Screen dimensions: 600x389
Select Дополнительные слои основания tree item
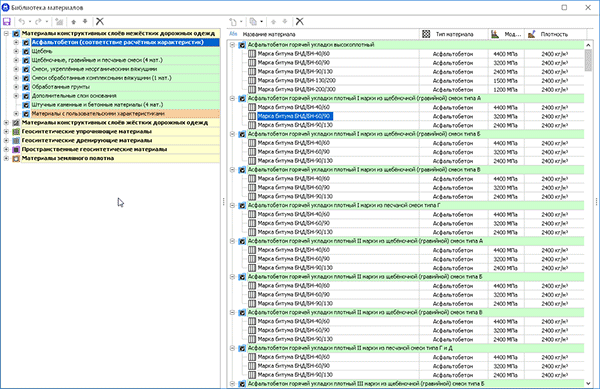coord(74,96)
